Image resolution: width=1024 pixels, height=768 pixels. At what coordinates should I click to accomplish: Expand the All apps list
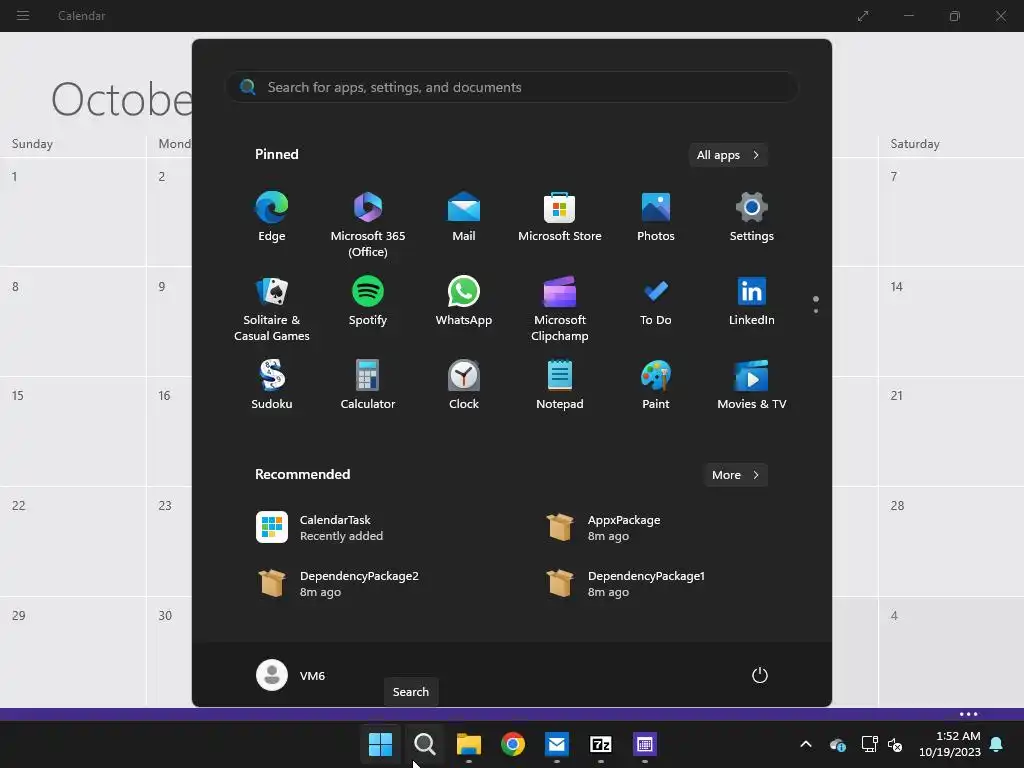728,155
